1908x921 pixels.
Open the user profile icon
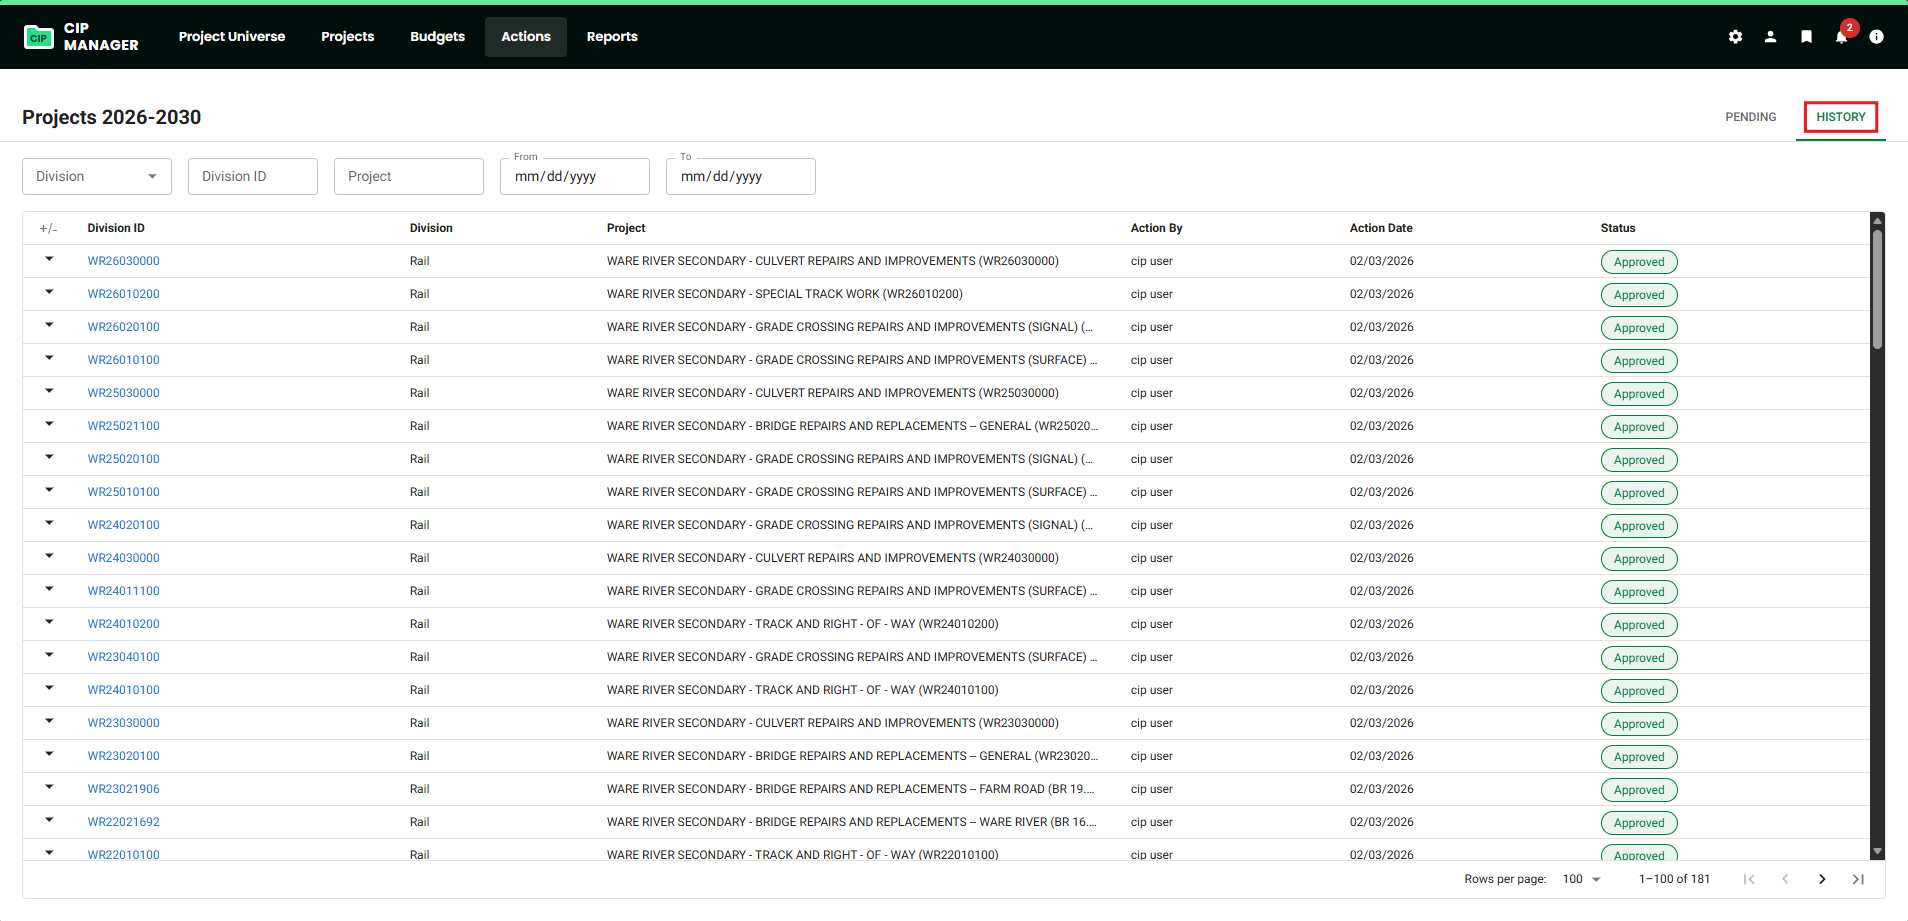coord(1770,36)
